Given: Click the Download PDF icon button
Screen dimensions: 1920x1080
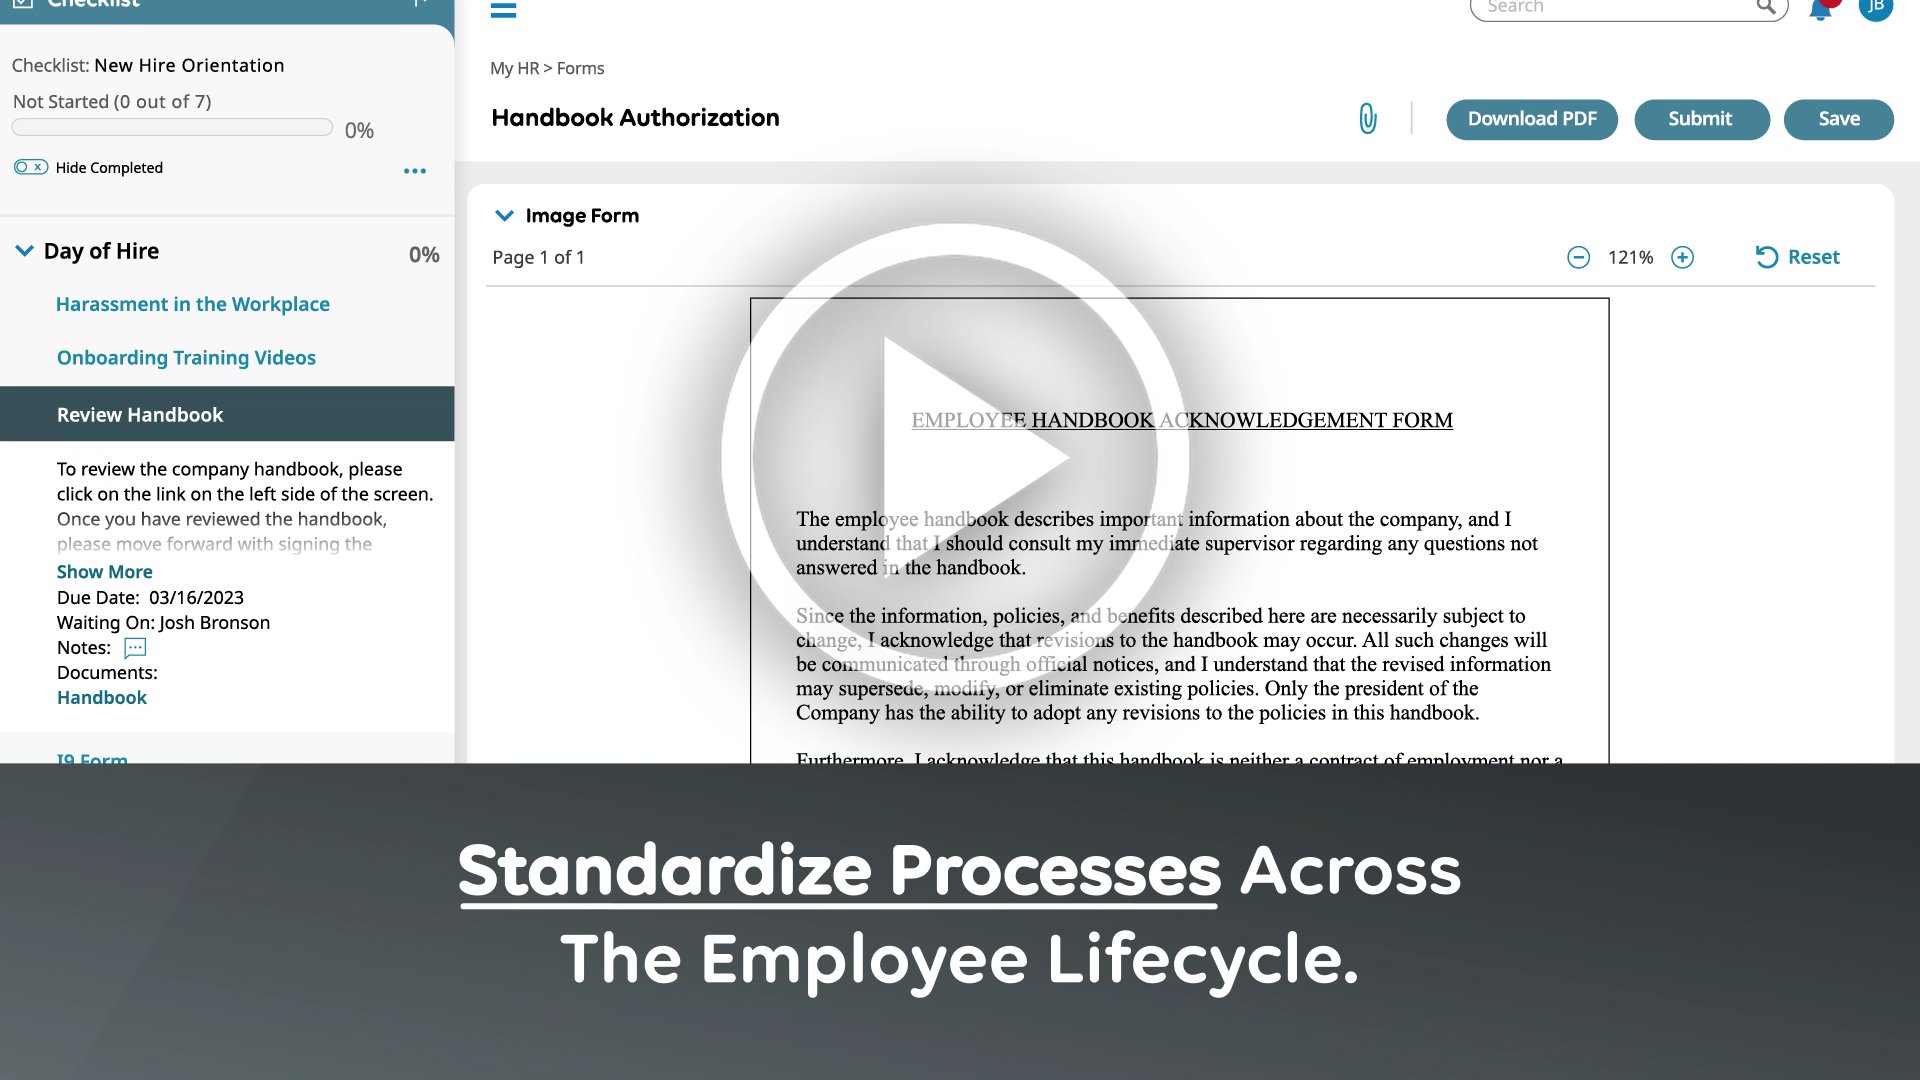Looking at the screenshot, I should [1532, 119].
